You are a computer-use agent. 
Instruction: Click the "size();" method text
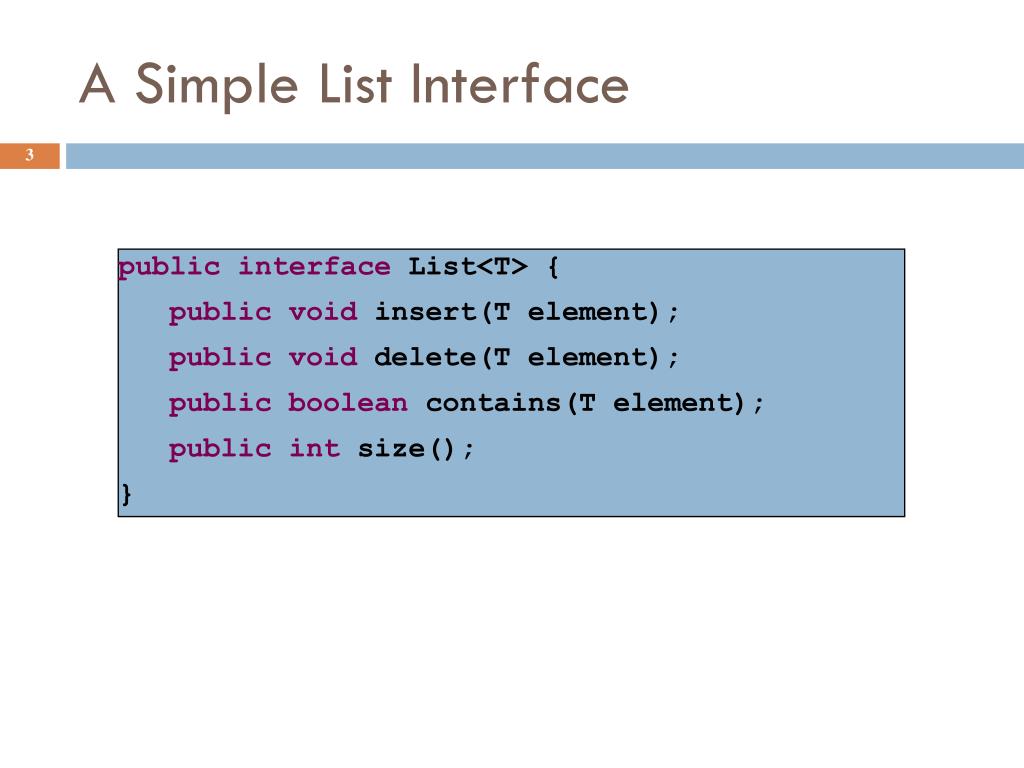point(416,448)
